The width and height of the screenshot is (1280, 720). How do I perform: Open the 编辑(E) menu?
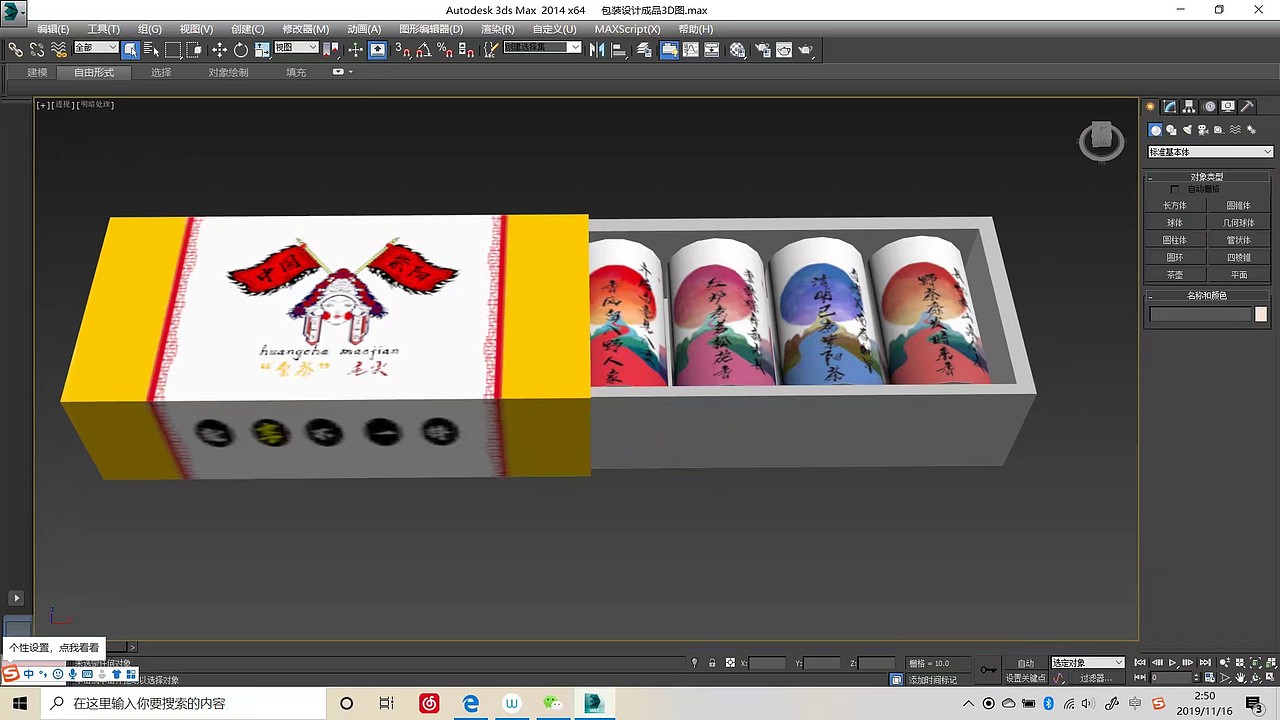tap(53, 29)
